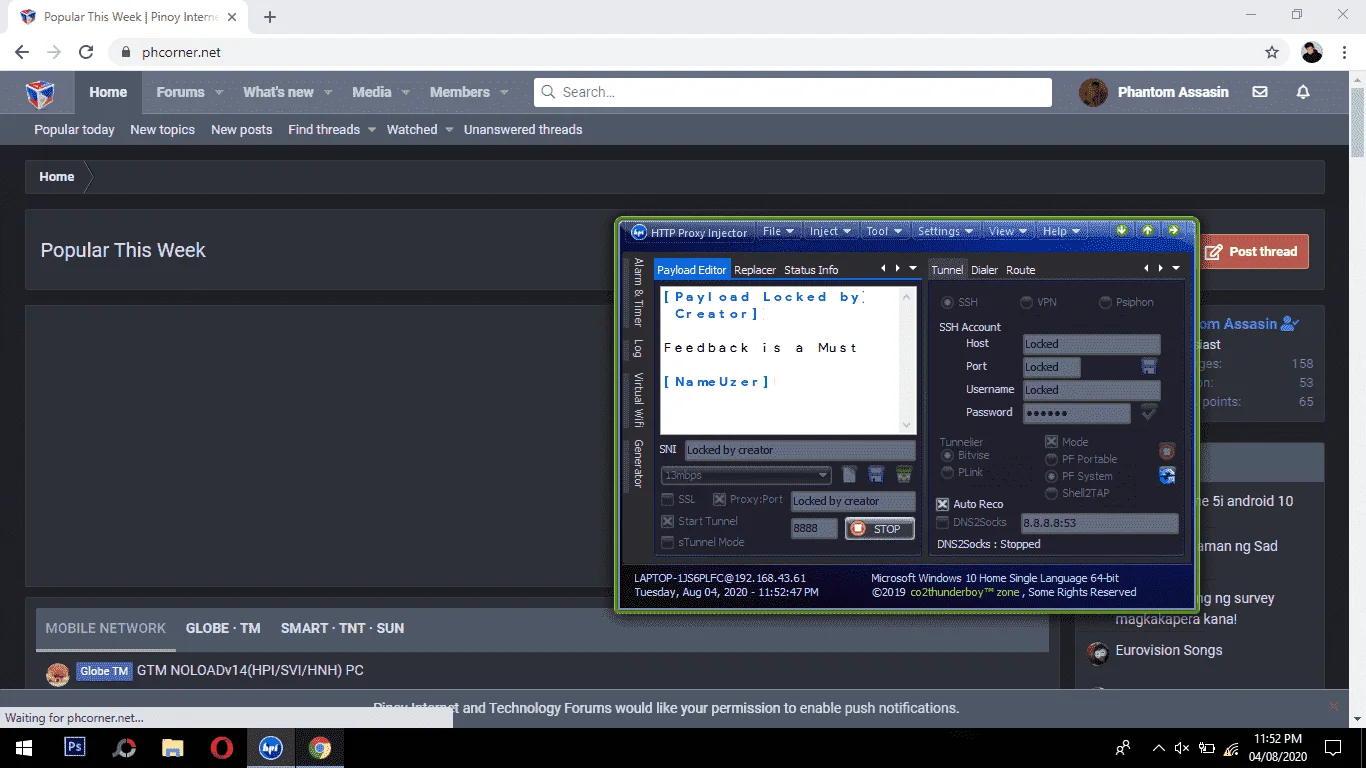Click the green trash icon below the SNI field
This screenshot has height=768, width=1366.
(x=904, y=475)
